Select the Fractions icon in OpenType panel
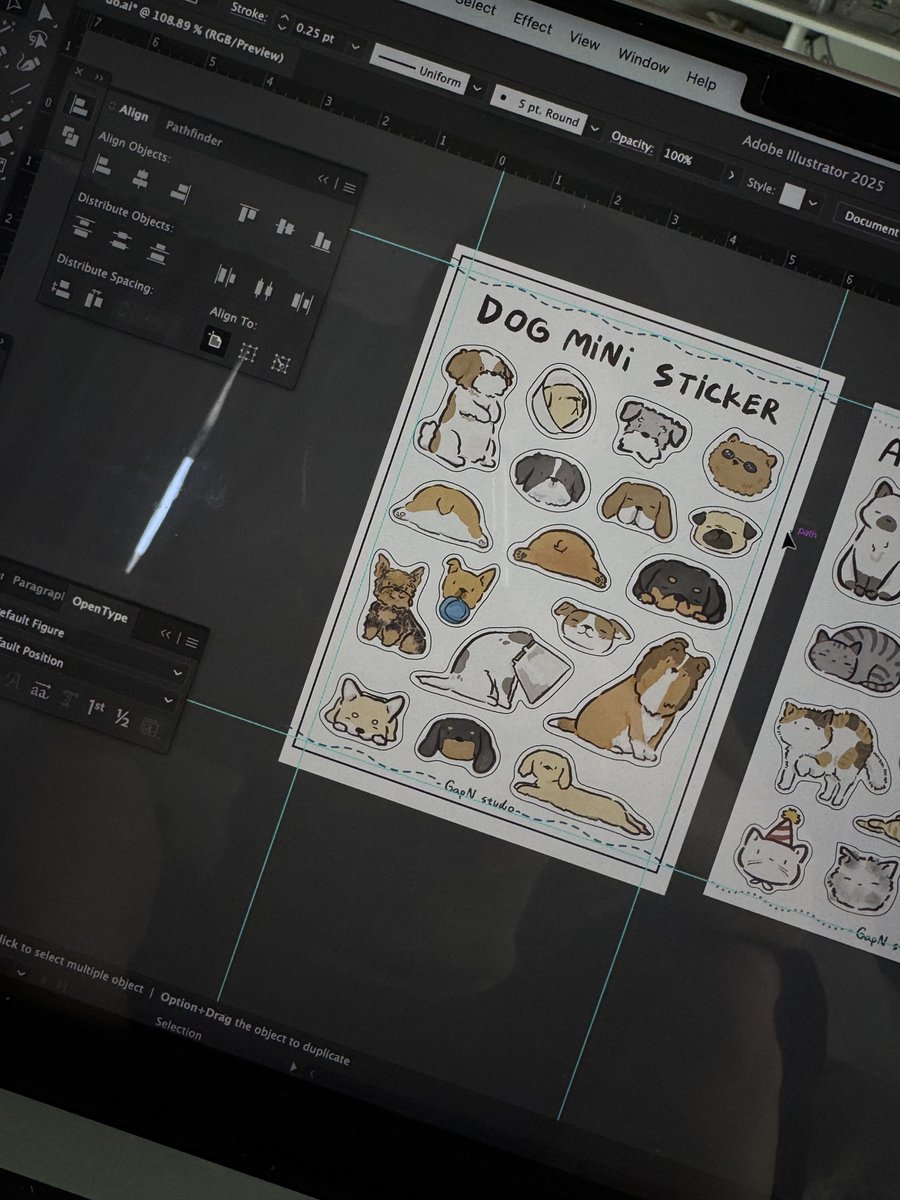 pos(123,718)
